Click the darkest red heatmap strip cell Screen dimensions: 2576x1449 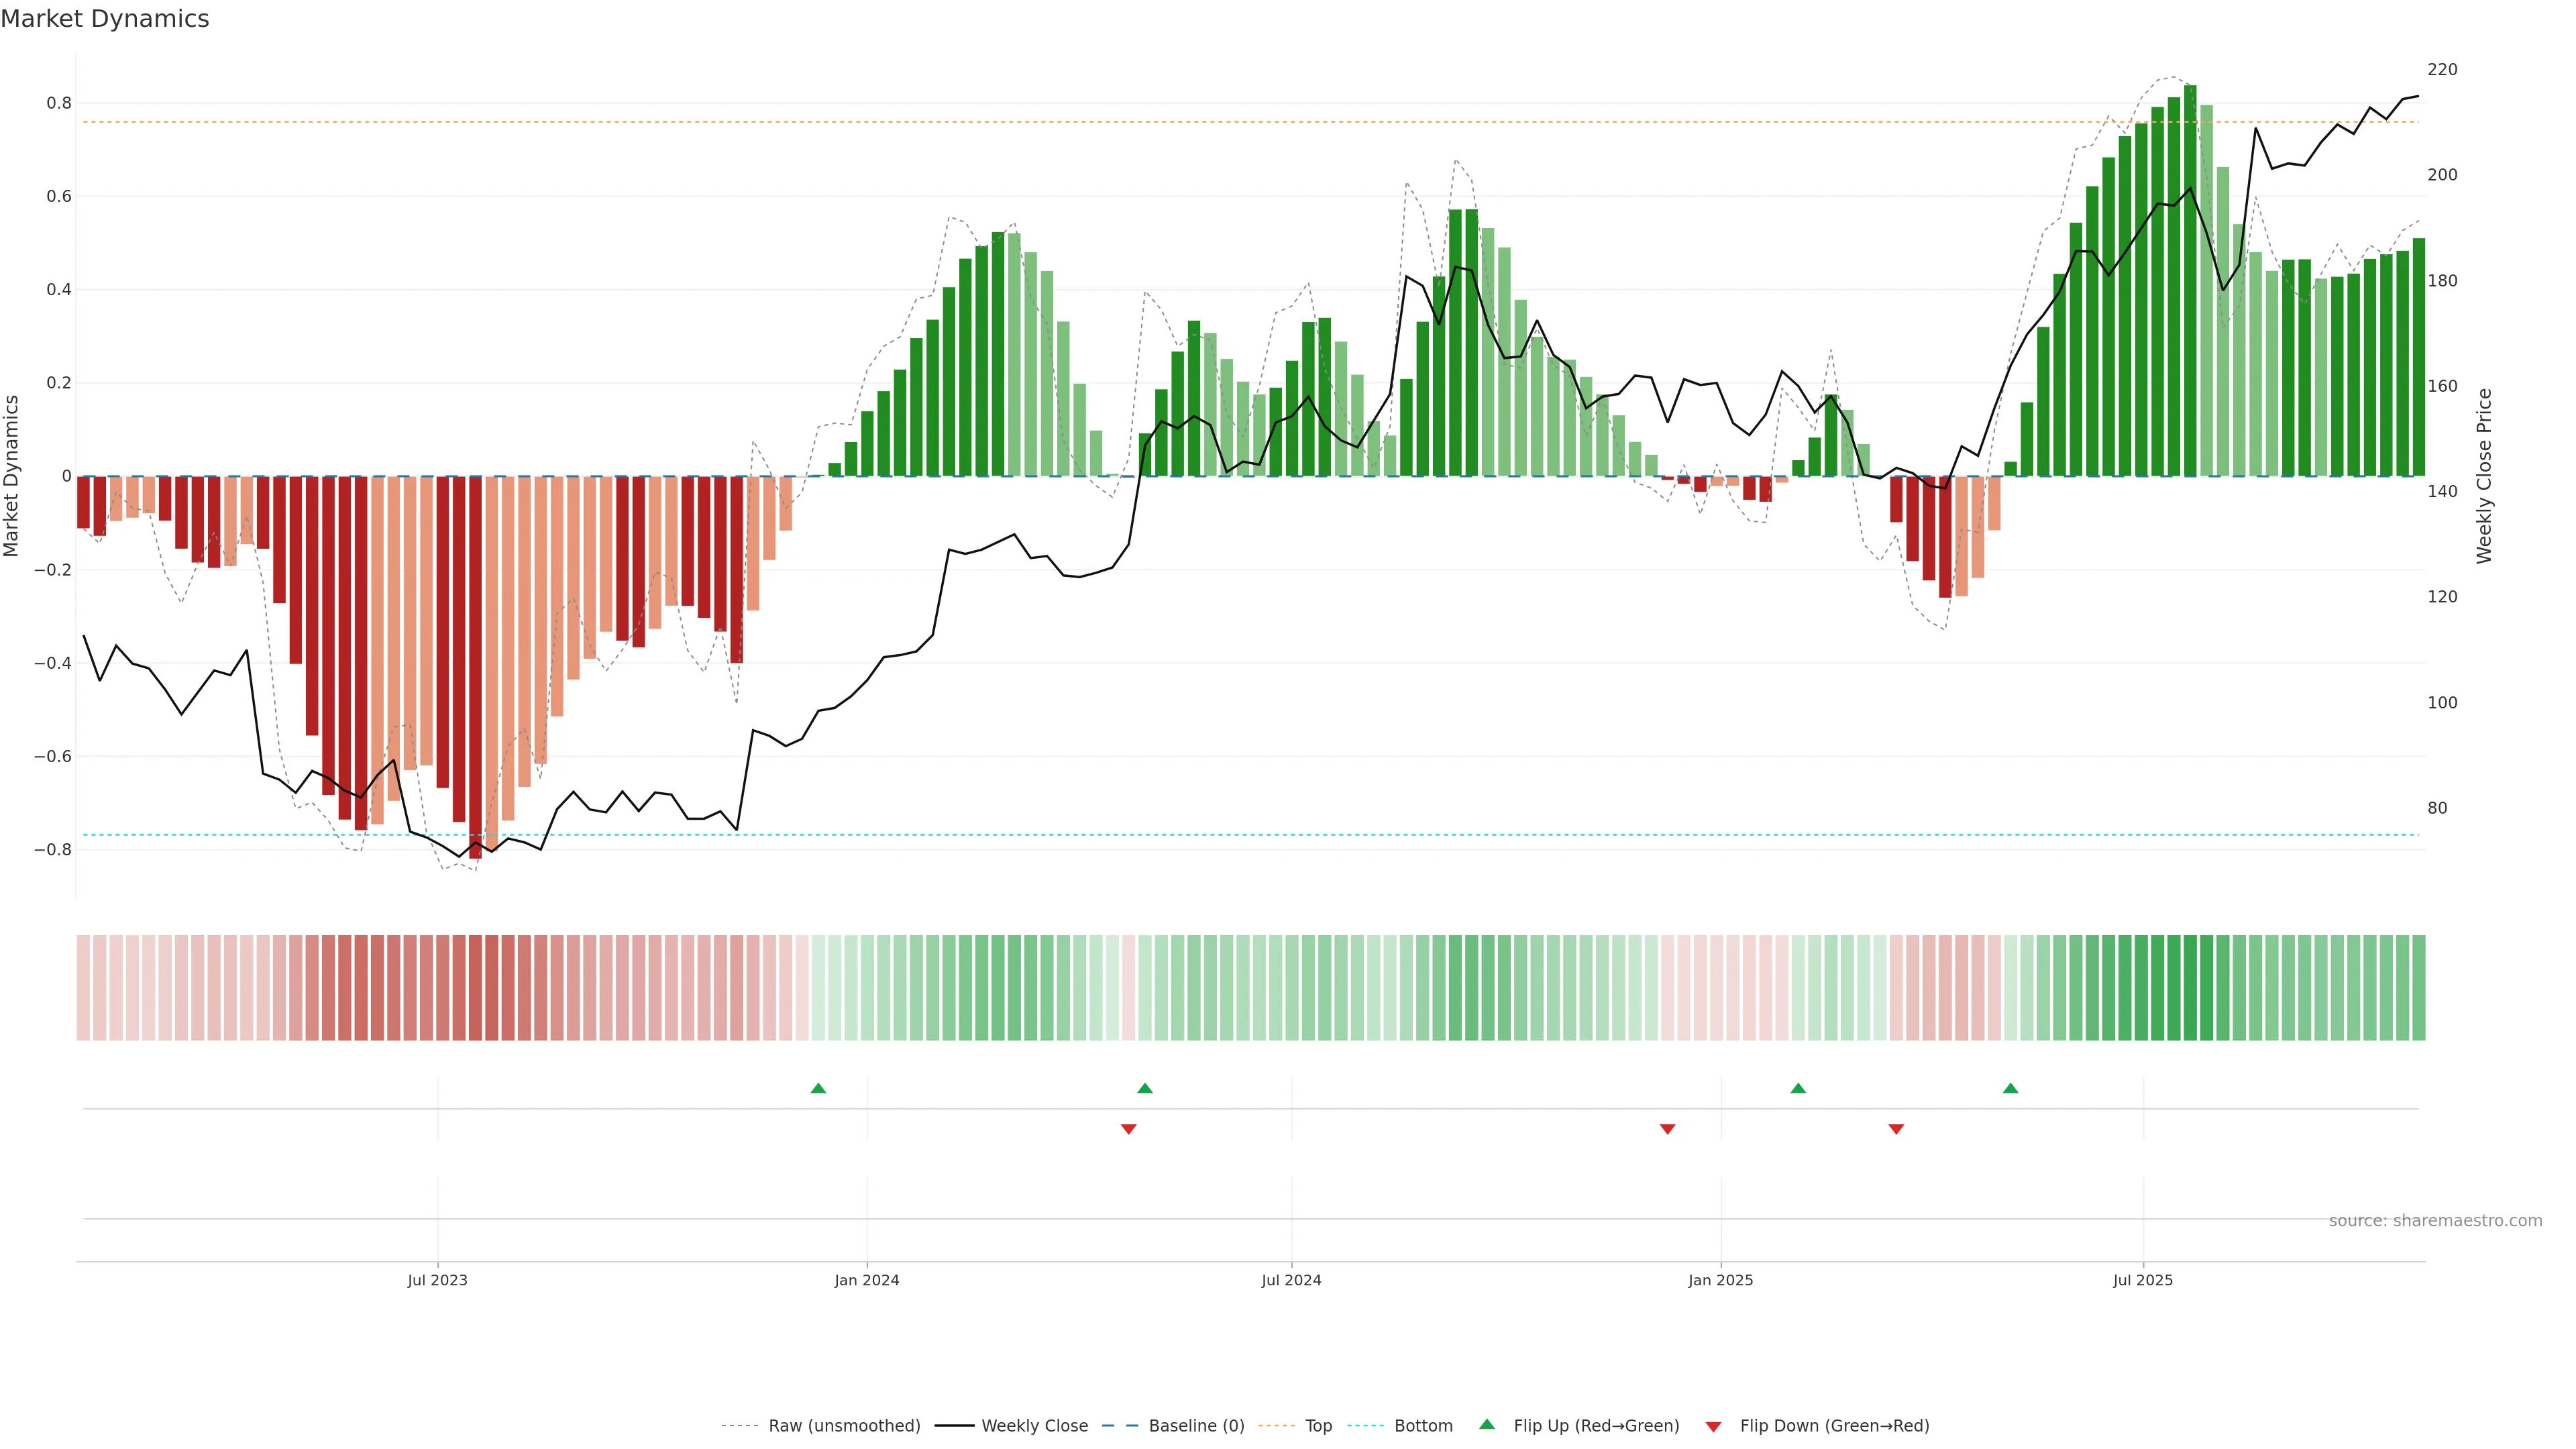(475, 987)
